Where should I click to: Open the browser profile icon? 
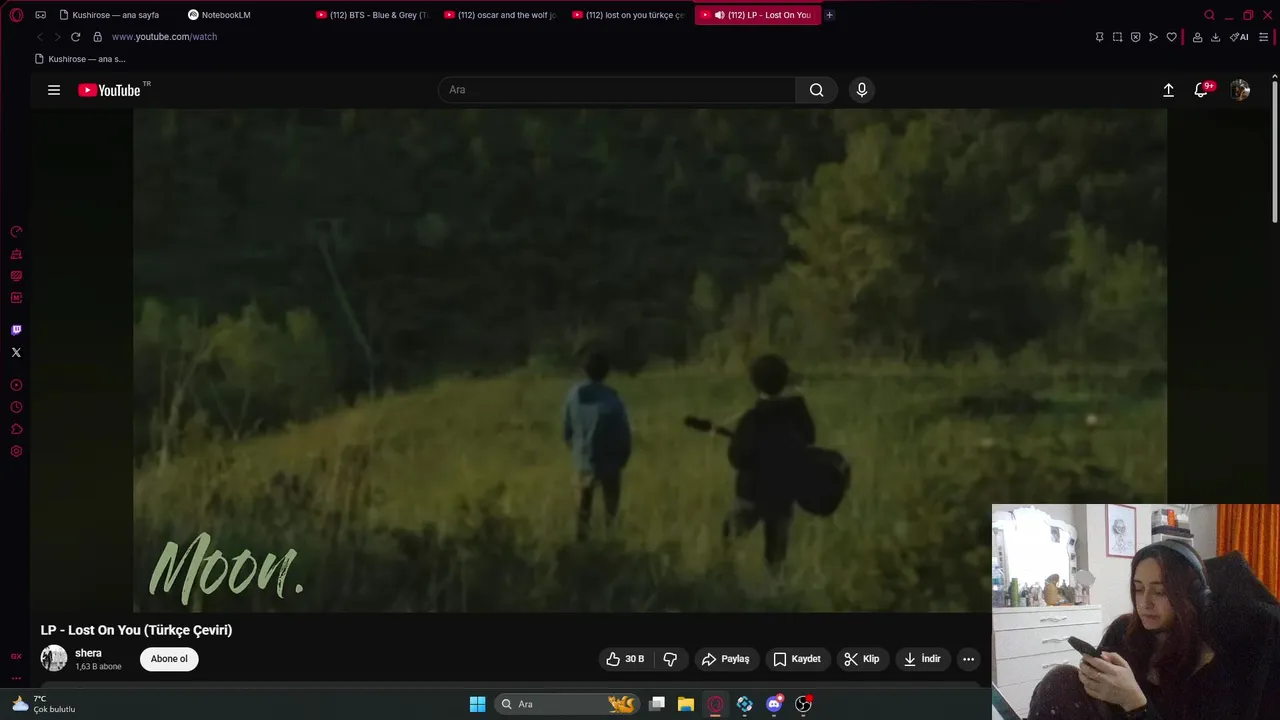(x=1197, y=37)
